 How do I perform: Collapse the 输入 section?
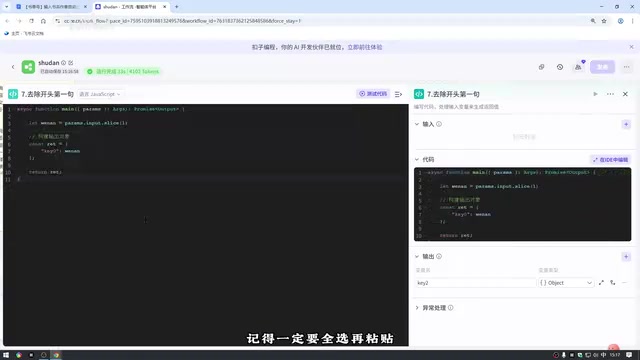(417, 124)
